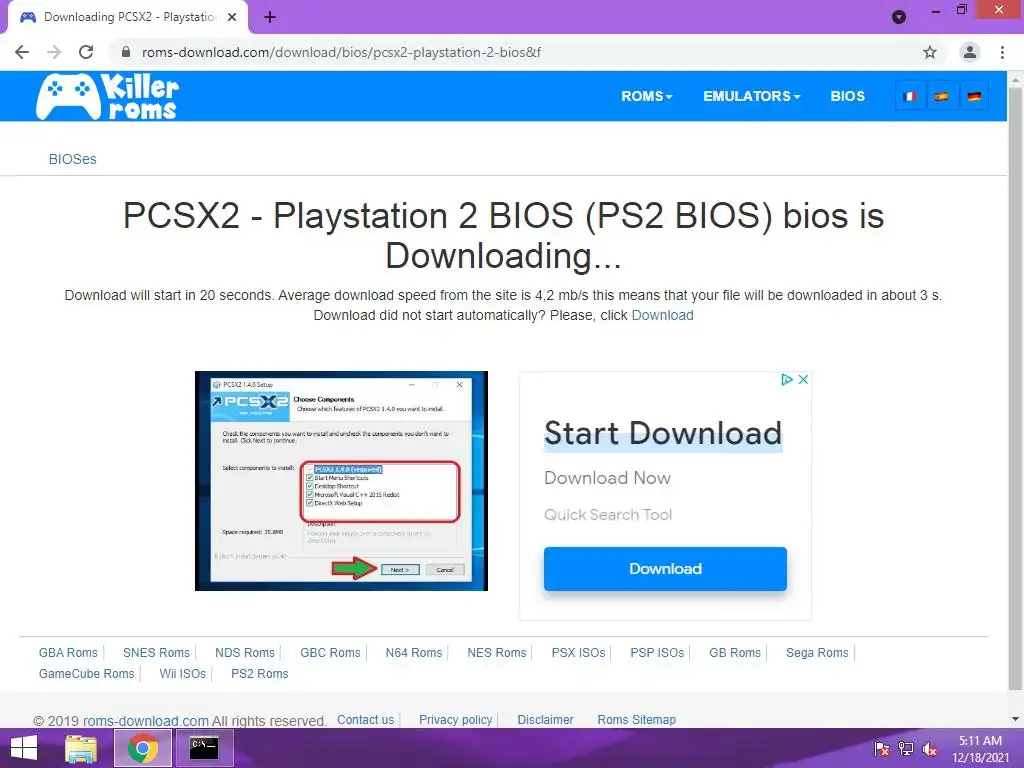The width and height of the screenshot is (1024, 768).
Task: Open PSX ISOs footer link
Action: [x=578, y=652]
